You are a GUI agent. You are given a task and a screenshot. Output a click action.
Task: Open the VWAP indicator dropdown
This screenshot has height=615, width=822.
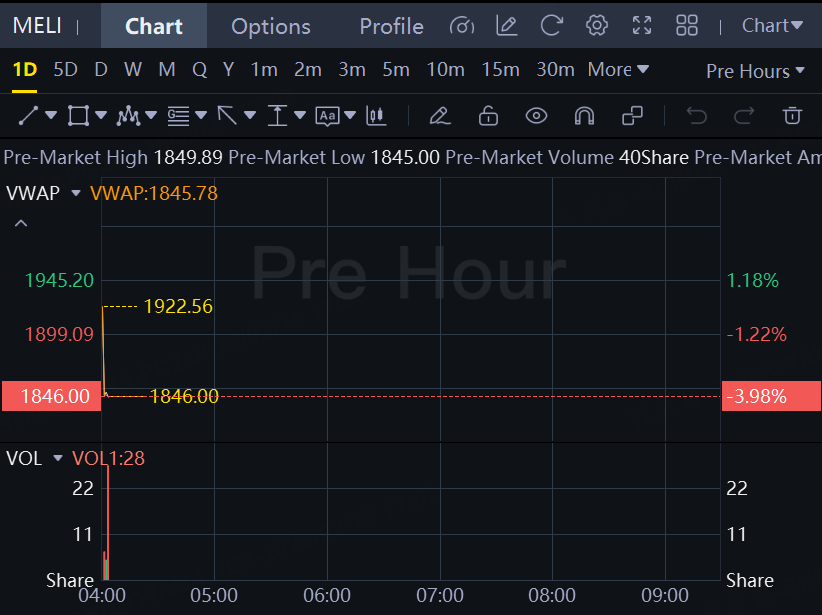75,193
